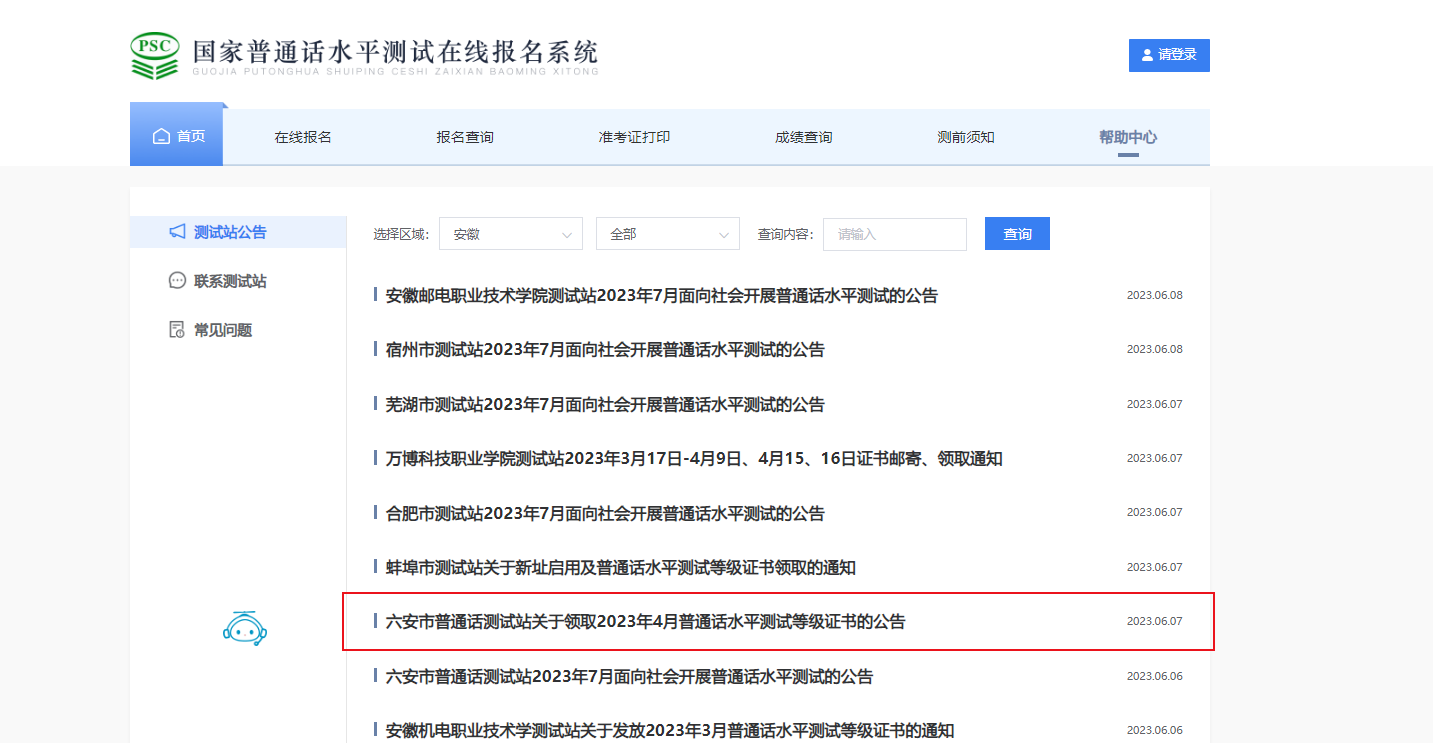Open the 六安市 2023年4月证书领取 announcement
Viewport: 1433px width, 743px height.
(x=645, y=622)
